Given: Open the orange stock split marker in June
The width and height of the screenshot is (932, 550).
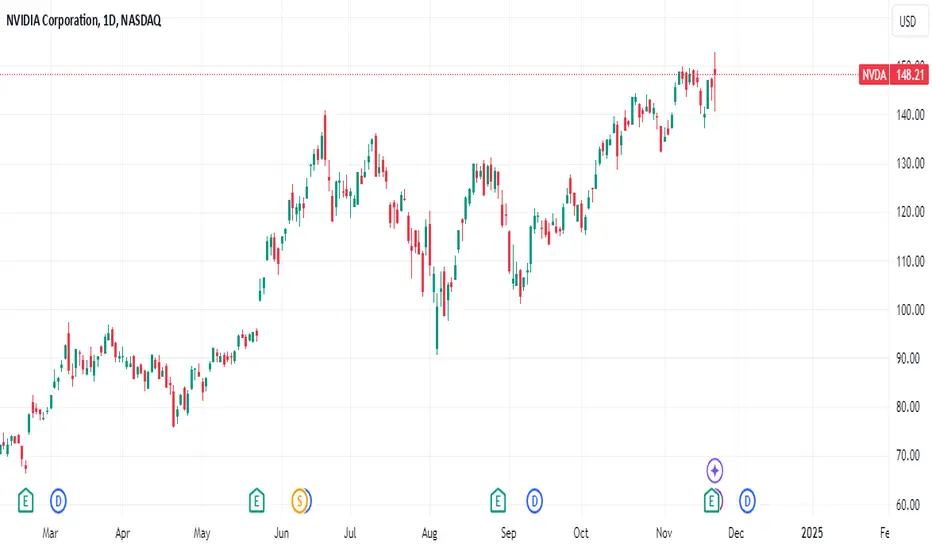Looking at the screenshot, I should 300,501.
